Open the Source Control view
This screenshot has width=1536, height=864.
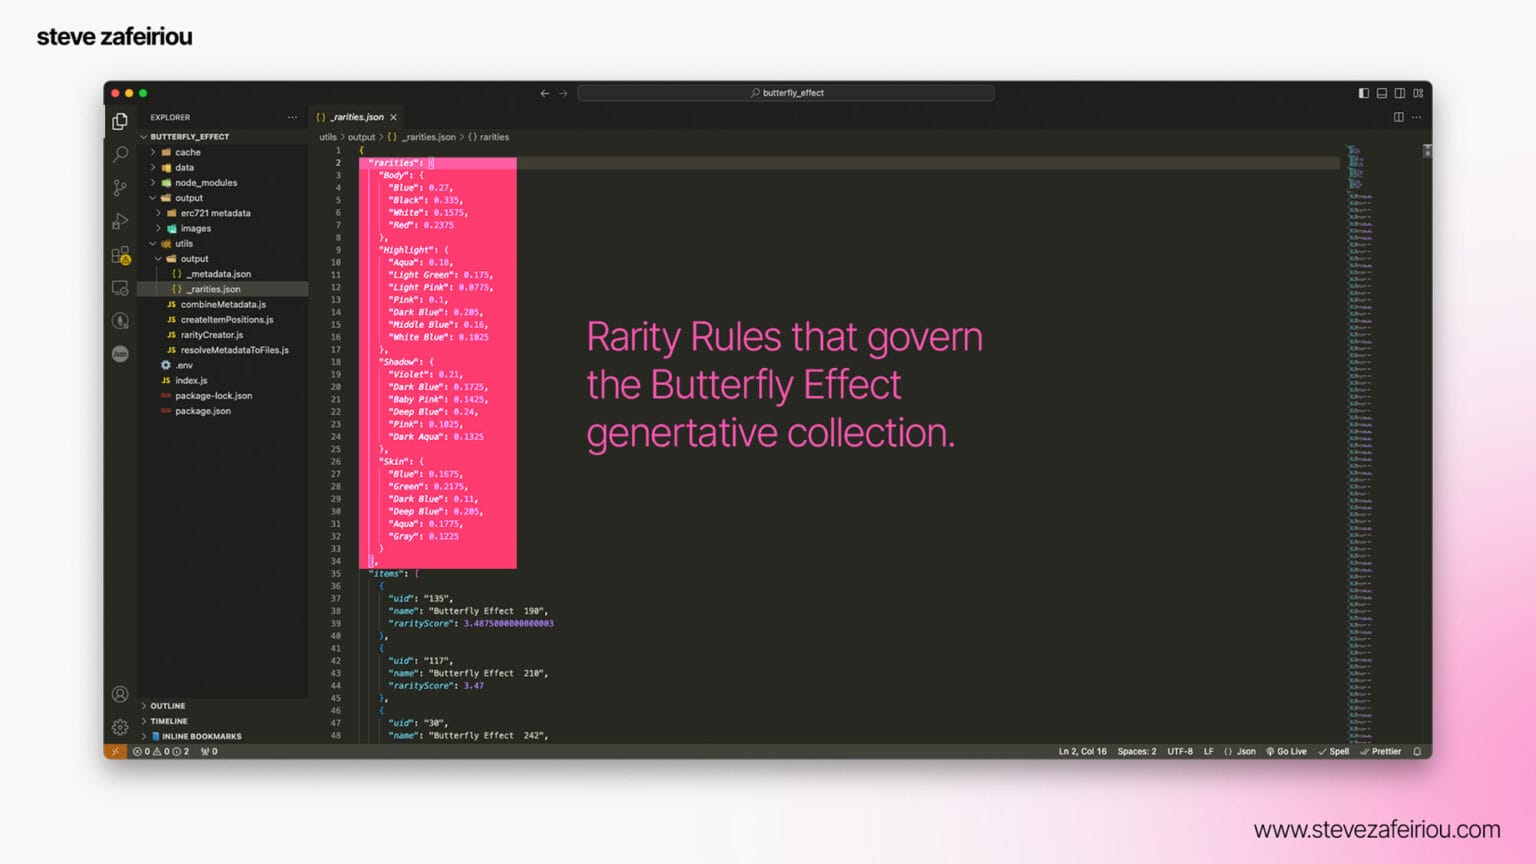pos(120,187)
